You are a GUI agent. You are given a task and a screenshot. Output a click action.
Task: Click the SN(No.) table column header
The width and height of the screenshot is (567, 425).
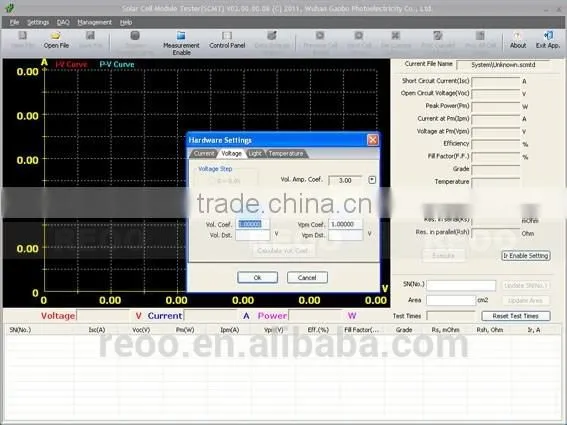pos(20,330)
